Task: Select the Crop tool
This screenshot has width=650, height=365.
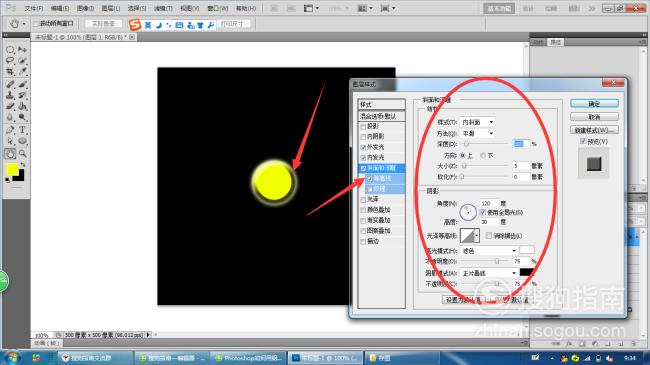Action: click(10, 72)
